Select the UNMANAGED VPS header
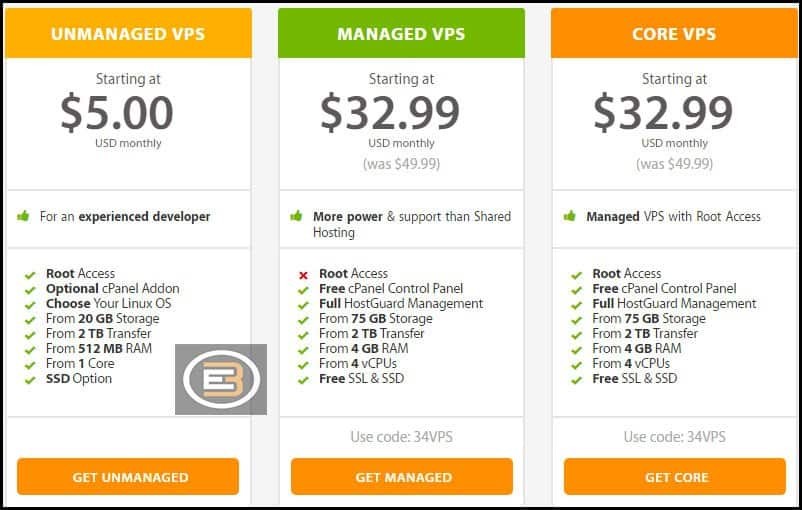 coord(128,33)
